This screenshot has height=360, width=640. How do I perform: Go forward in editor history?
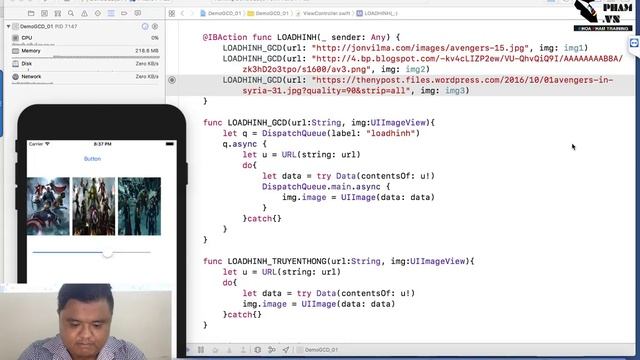coord(192,13)
